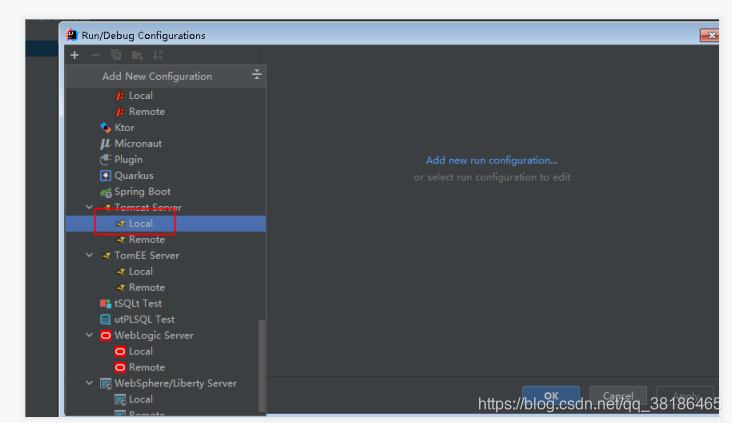
Task: Click the OK button
Action: pyautogui.click(x=551, y=395)
